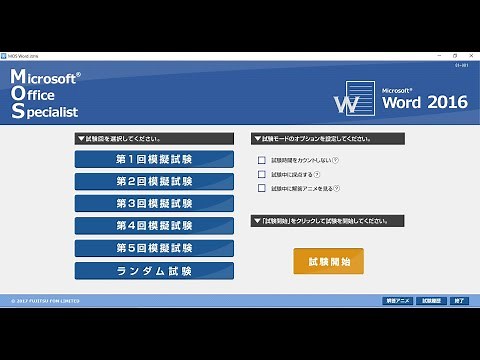Select 第2回模擬試験 exam
The image size is (480, 360).
(154, 181)
